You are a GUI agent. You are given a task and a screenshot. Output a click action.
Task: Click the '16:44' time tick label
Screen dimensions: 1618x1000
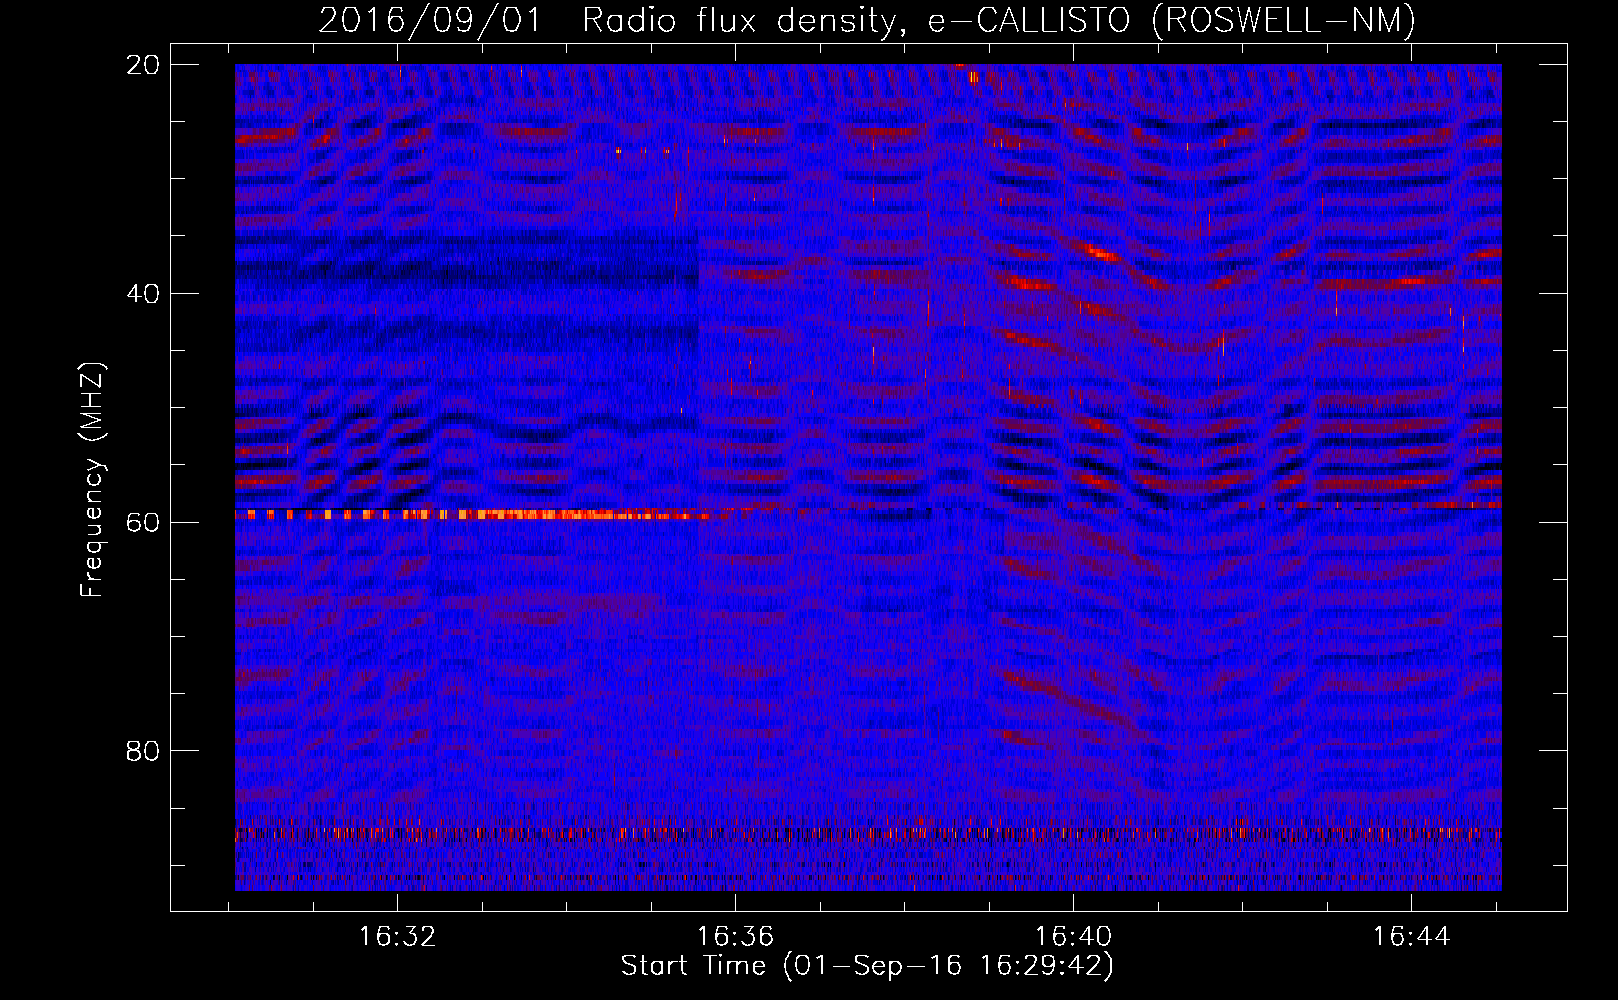[1411, 937]
